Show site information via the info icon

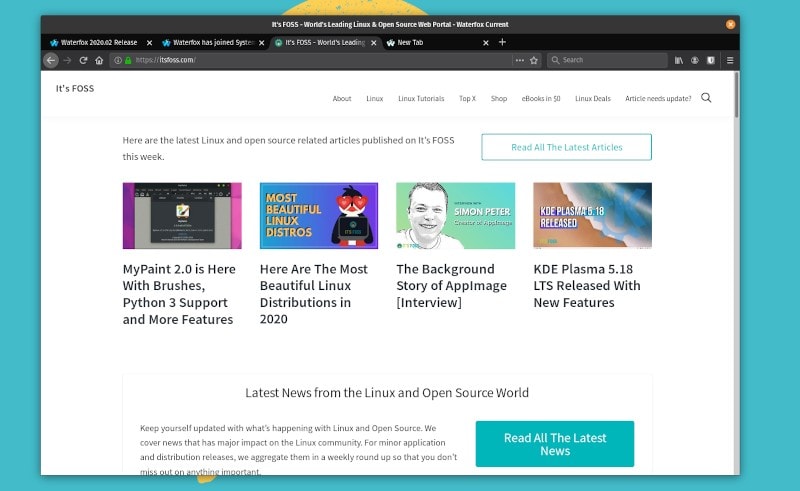coord(118,60)
